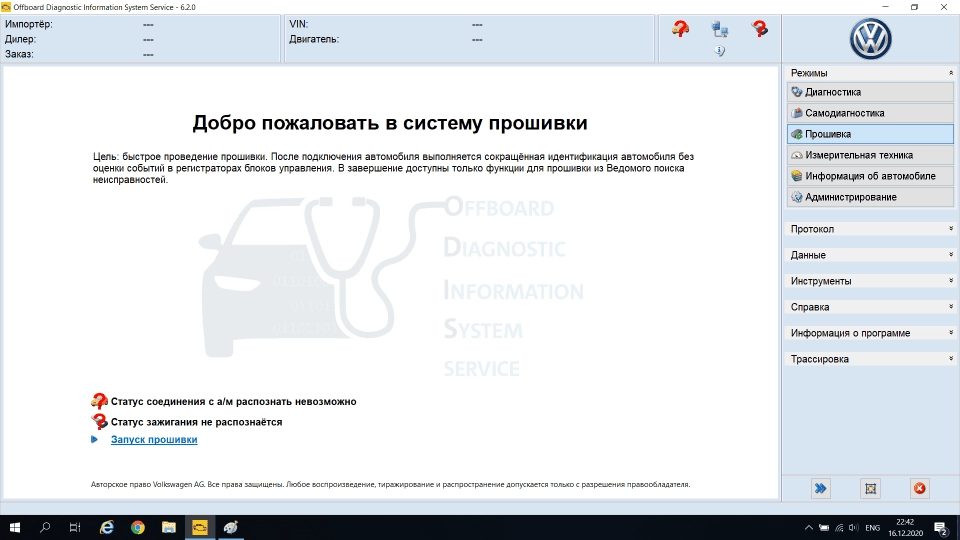This screenshot has width=960, height=540.
Task: Click the Измерительная техника gauge icon
Action: point(797,156)
